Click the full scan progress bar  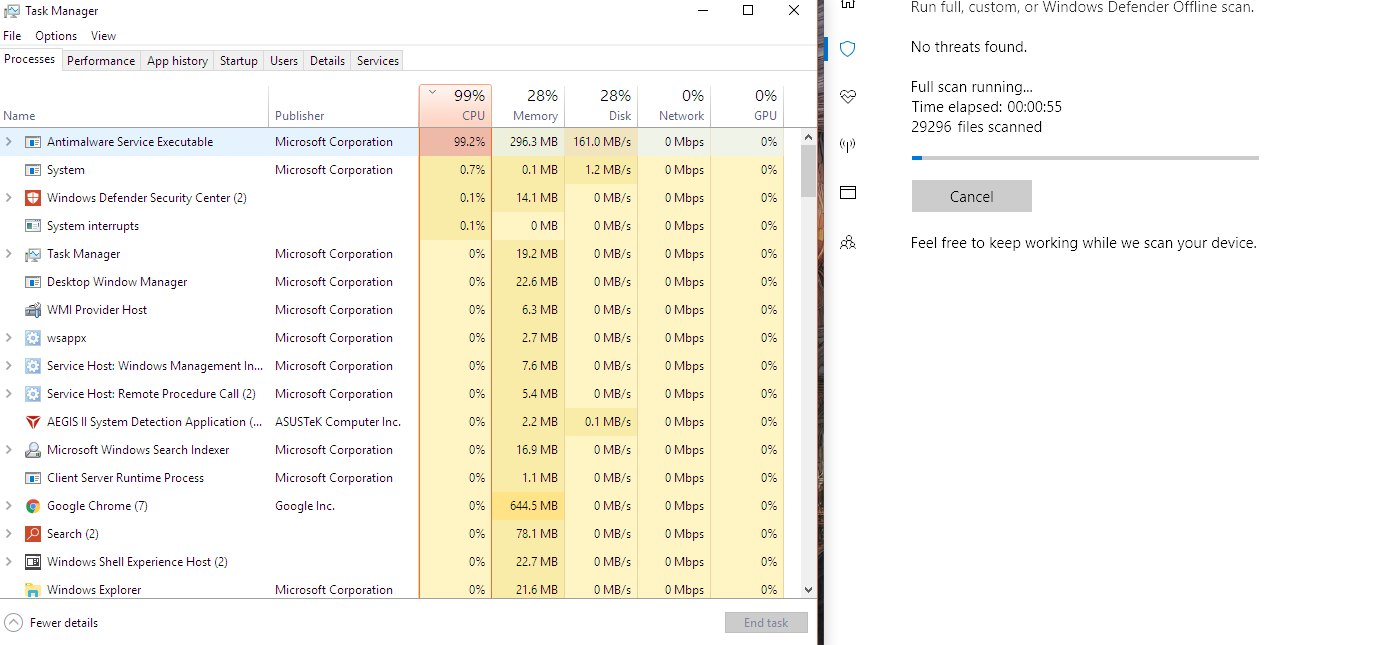point(1085,157)
